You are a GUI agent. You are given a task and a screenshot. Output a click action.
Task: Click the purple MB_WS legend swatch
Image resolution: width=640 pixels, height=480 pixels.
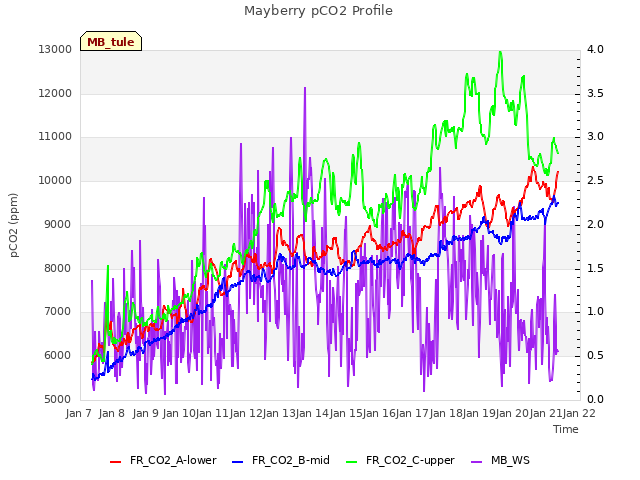[x=477, y=462]
